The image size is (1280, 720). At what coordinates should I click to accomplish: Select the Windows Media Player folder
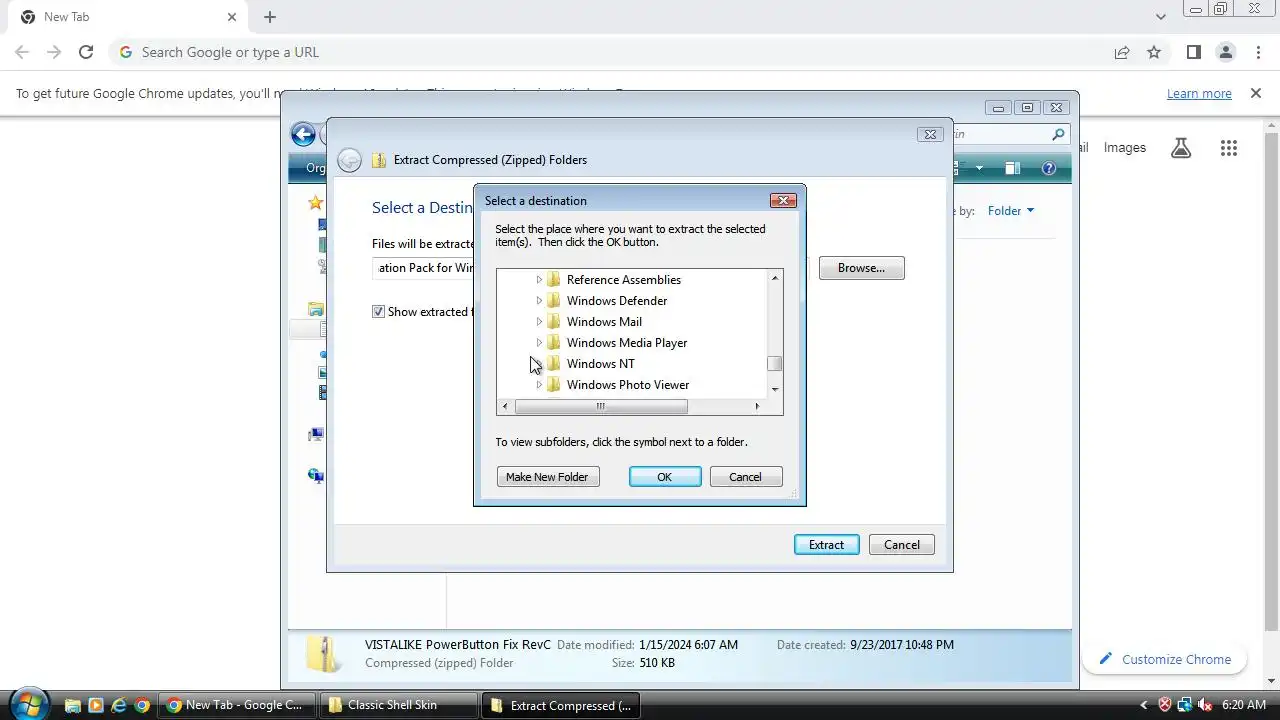click(627, 343)
